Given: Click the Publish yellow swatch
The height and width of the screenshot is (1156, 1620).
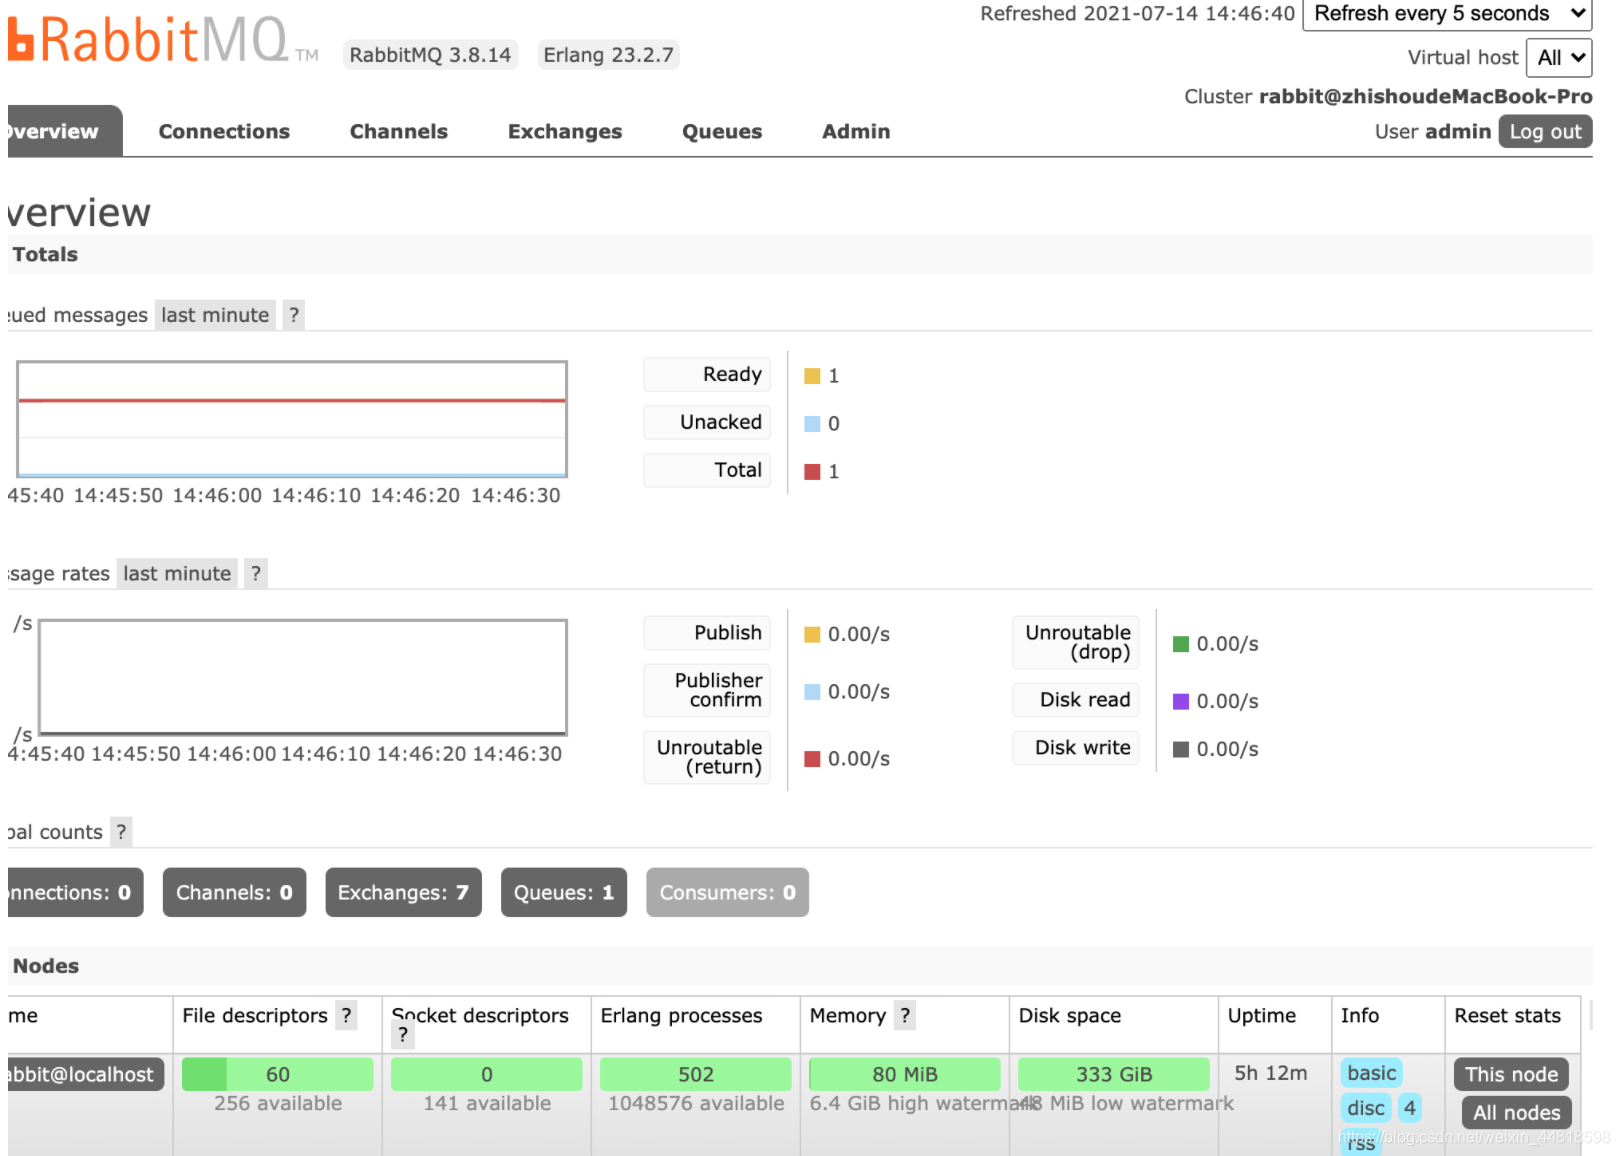Looking at the screenshot, I should pos(812,634).
